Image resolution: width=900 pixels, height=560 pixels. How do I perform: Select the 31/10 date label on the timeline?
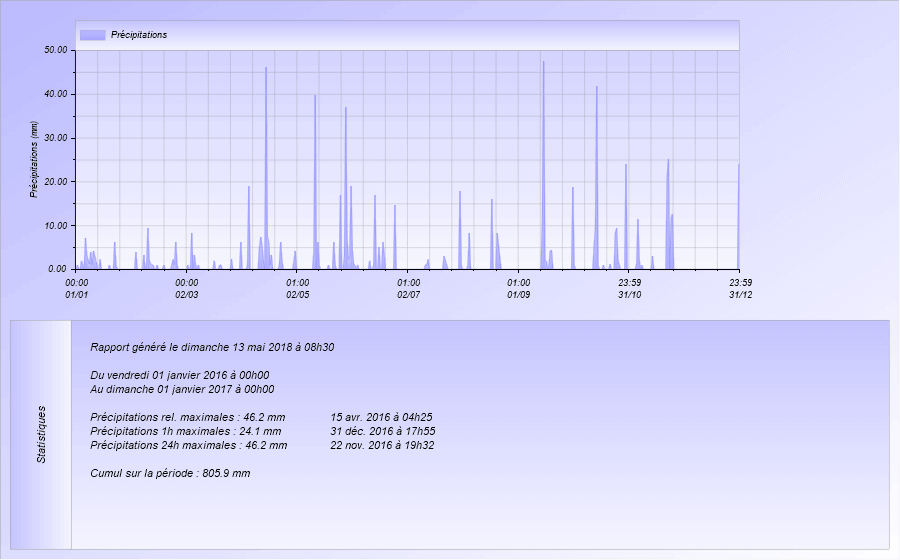click(x=629, y=295)
